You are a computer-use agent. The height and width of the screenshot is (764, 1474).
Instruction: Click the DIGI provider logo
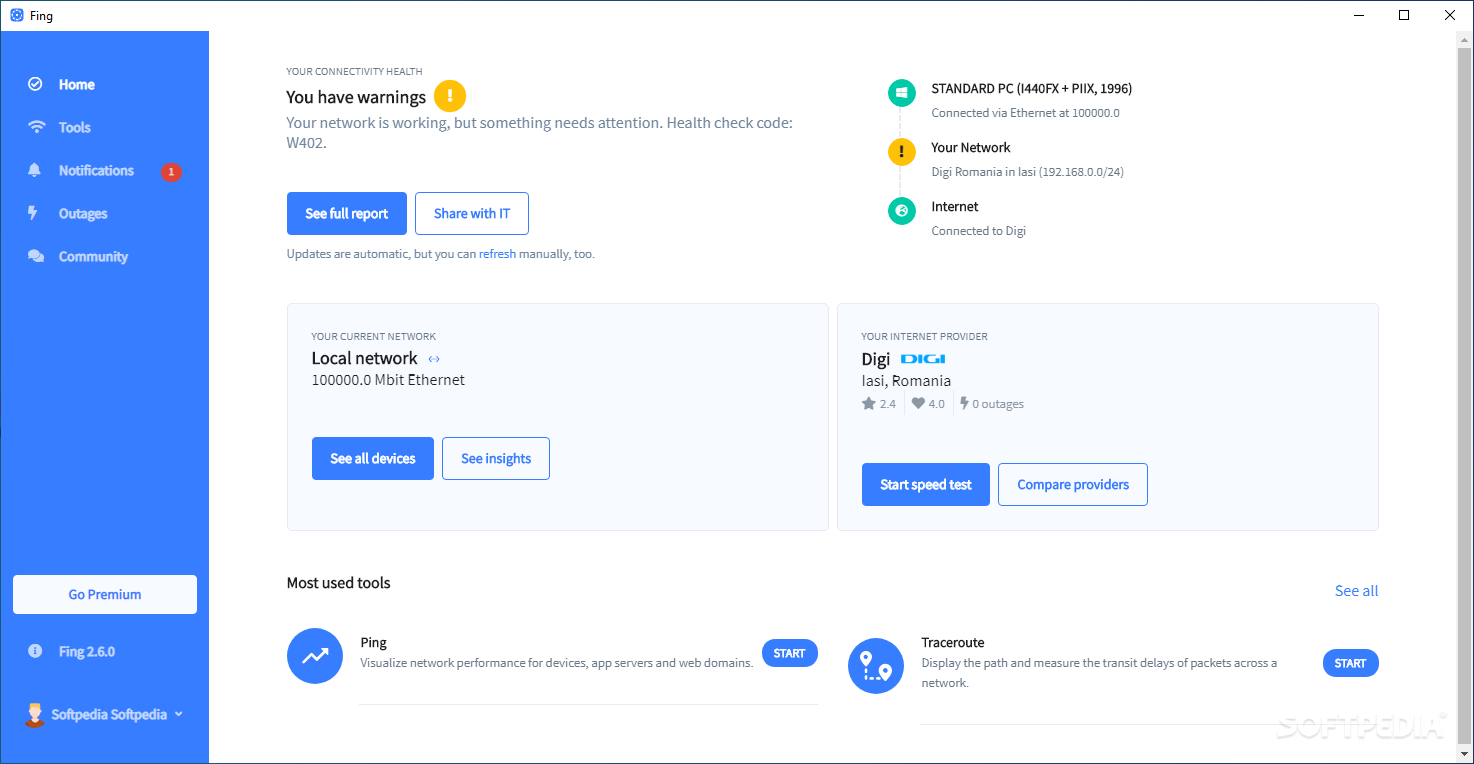tap(922, 358)
